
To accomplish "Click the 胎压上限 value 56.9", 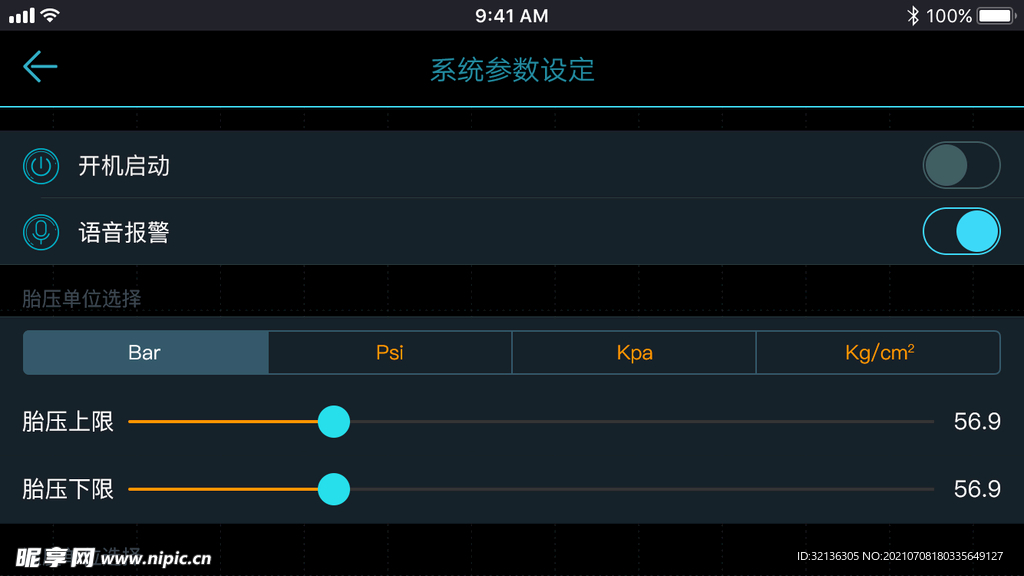I will [x=977, y=421].
